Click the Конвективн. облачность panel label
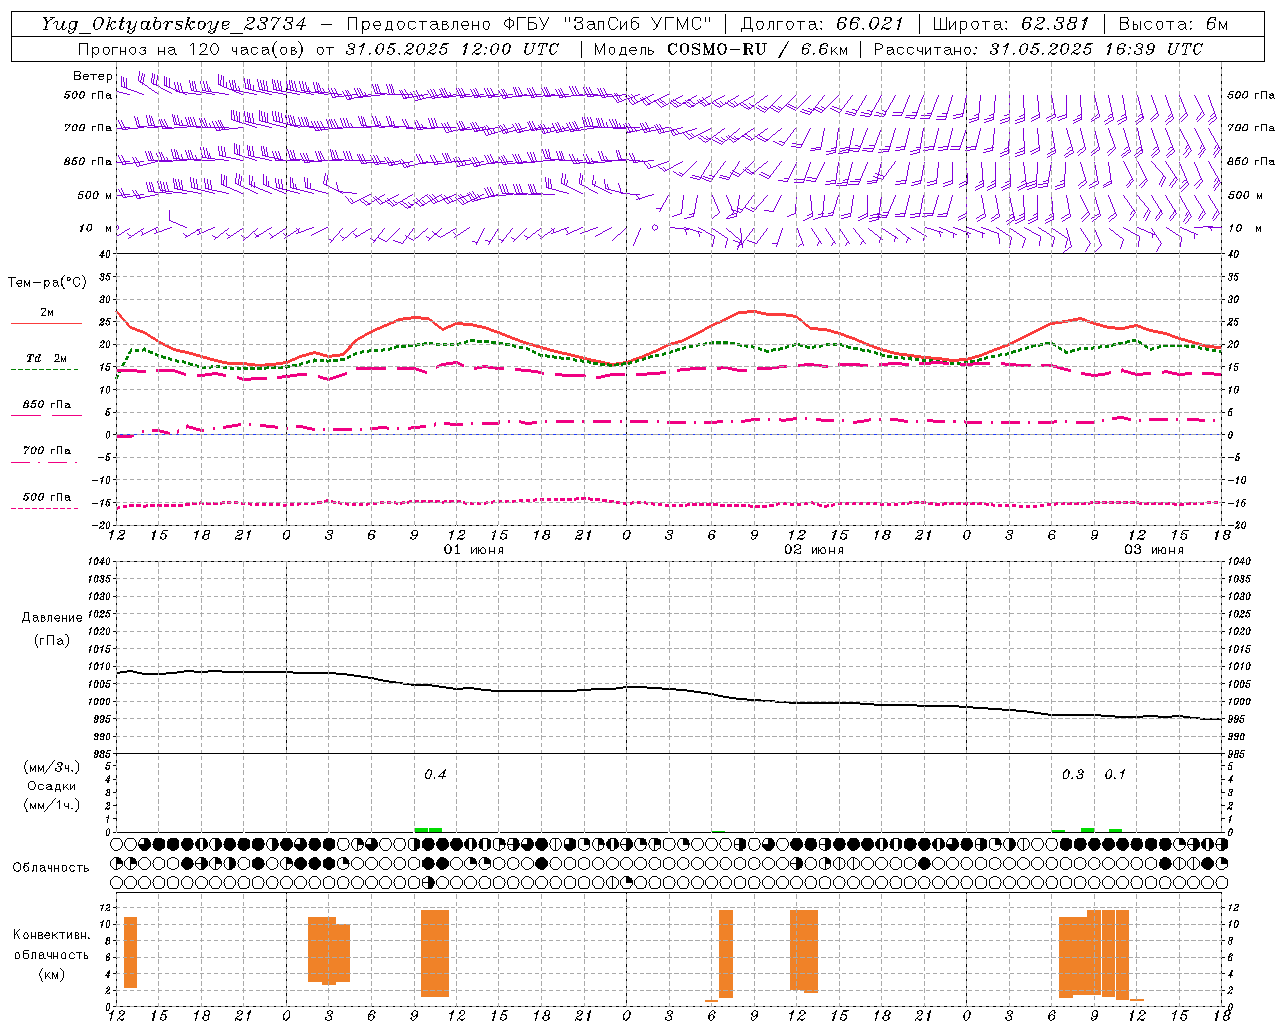 coord(51,944)
